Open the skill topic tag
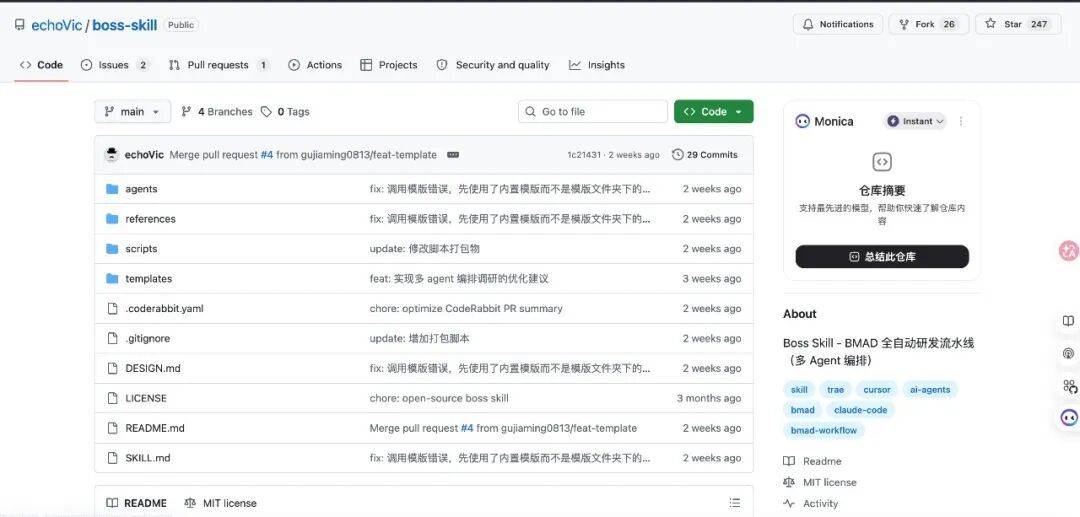 coord(799,390)
